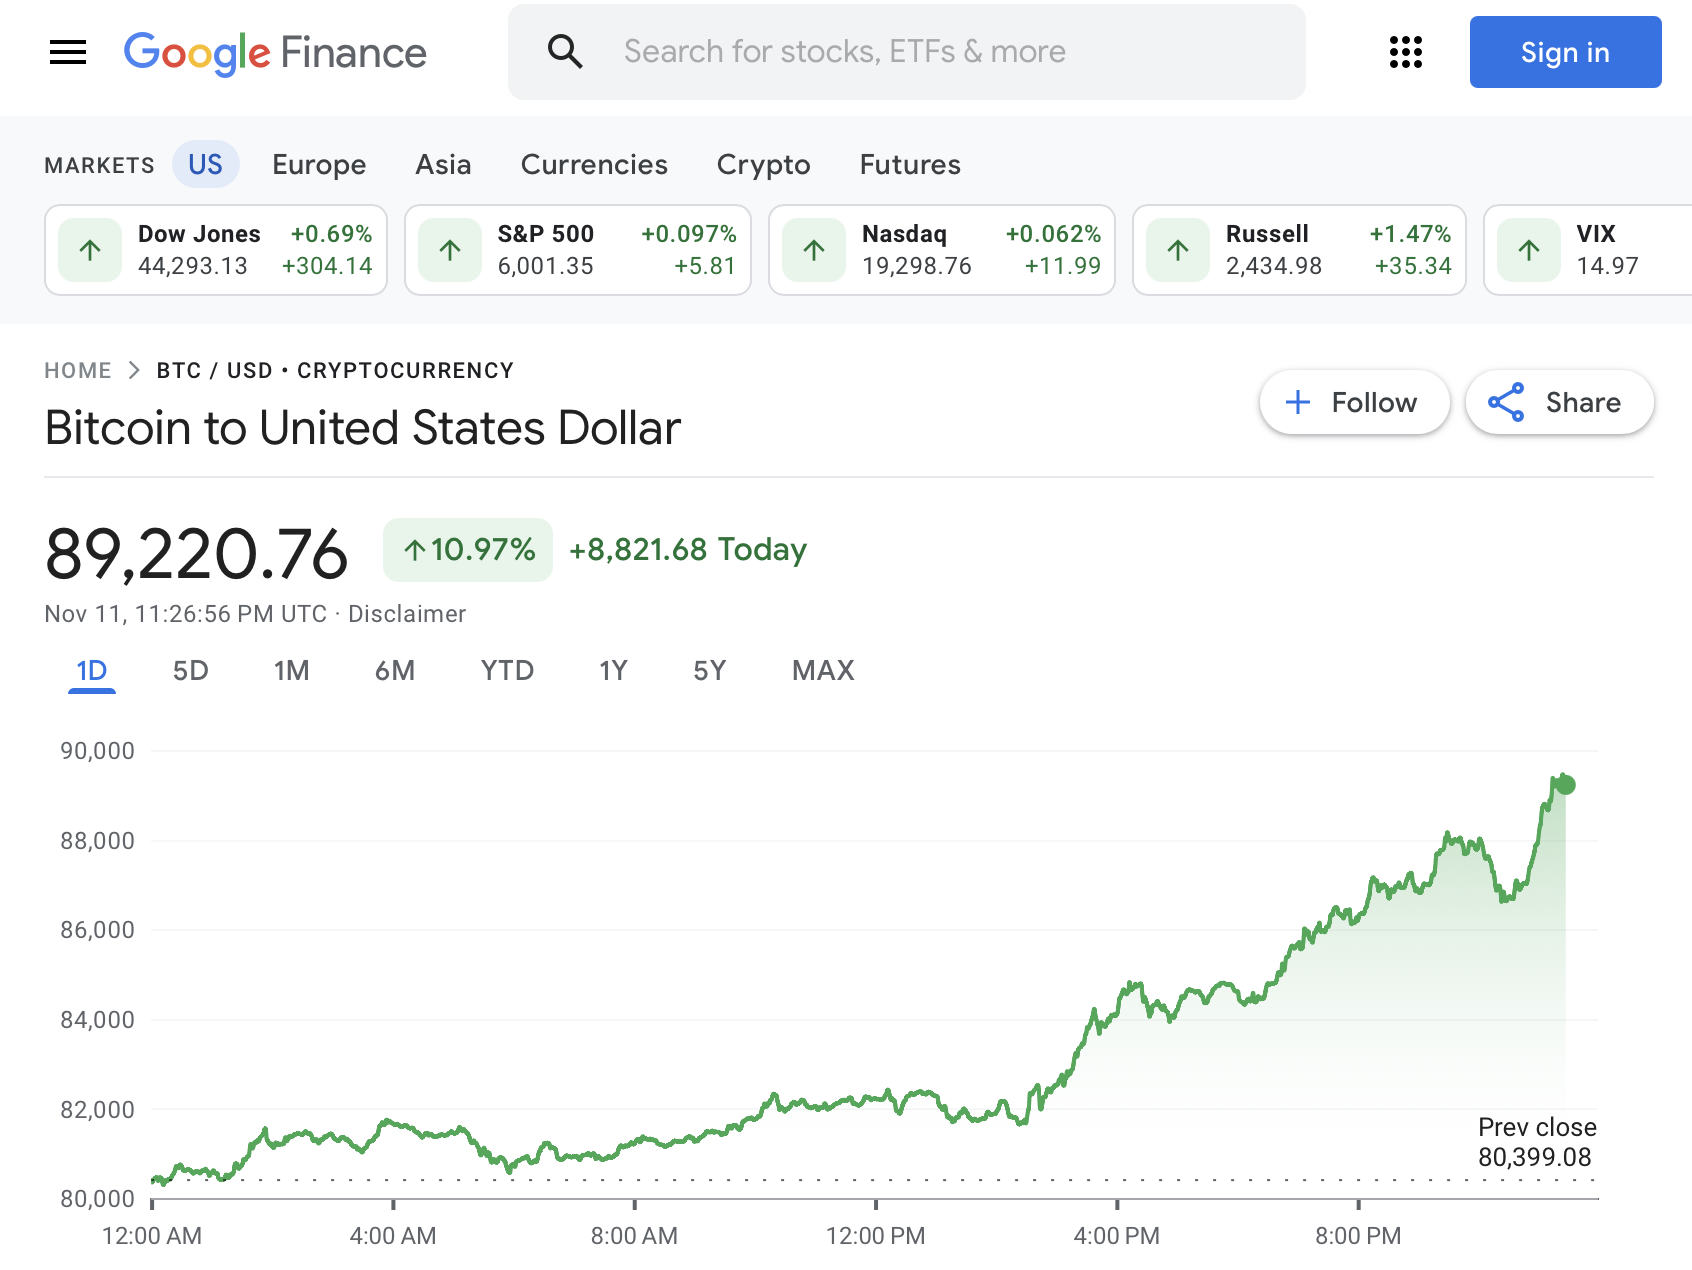The image size is (1692, 1270).
Task: Open the Currencies markets tab
Action: click(x=594, y=164)
